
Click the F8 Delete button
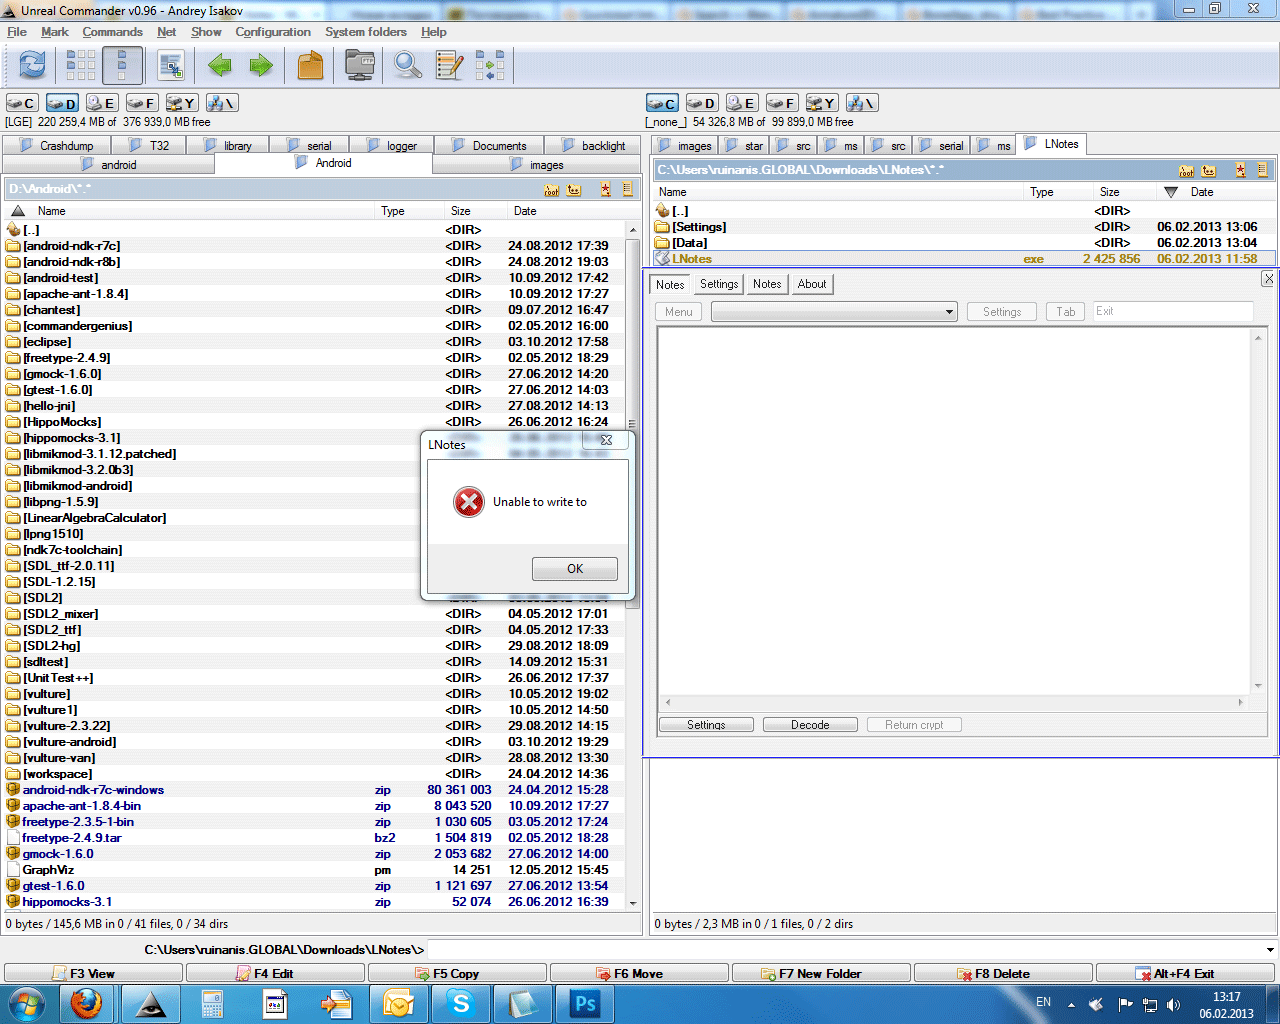tap(1003, 973)
